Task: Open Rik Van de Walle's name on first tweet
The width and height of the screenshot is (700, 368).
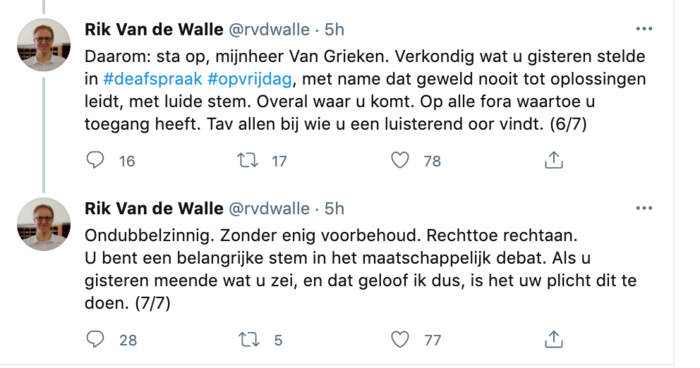Action: point(154,29)
